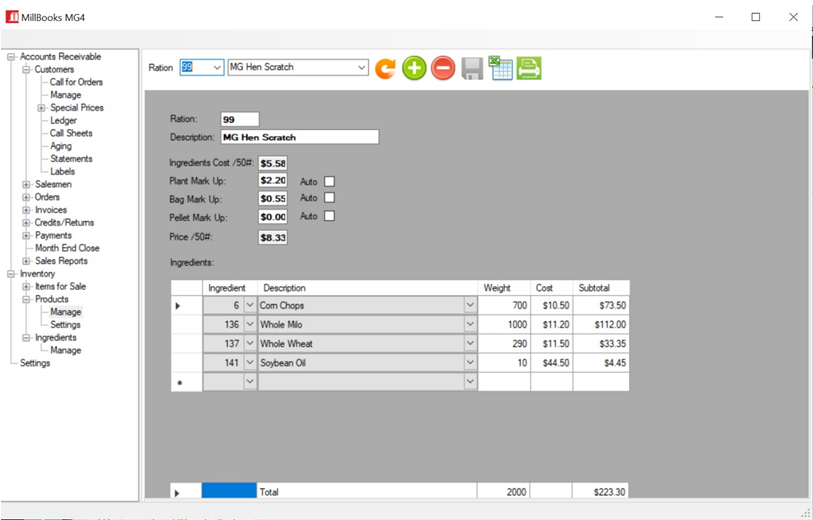813x520 pixels.
Task: Click the Price /50# field $8.33
Action: click(273, 237)
